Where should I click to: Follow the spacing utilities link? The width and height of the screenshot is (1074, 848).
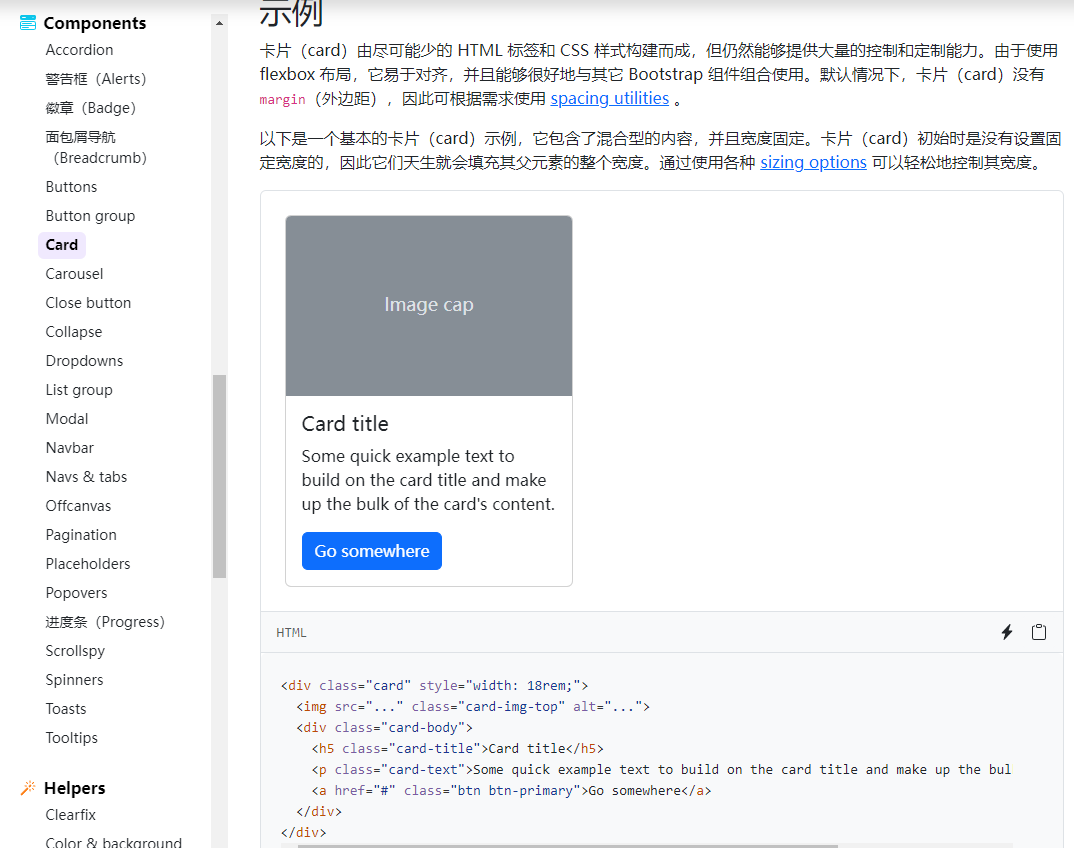point(610,99)
